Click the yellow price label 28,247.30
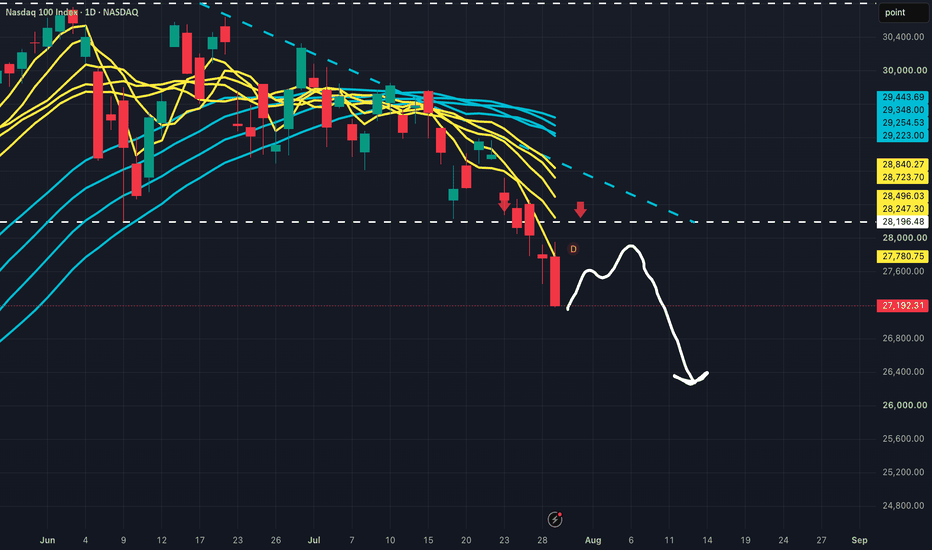This screenshot has height=550, width=932. click(x=902, y=209)
